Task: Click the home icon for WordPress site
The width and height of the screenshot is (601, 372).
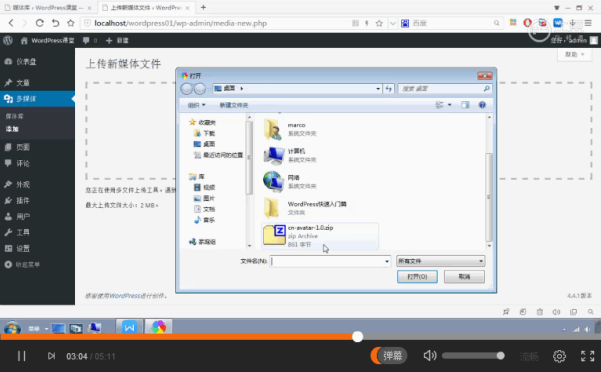Action: pos(24,40)
